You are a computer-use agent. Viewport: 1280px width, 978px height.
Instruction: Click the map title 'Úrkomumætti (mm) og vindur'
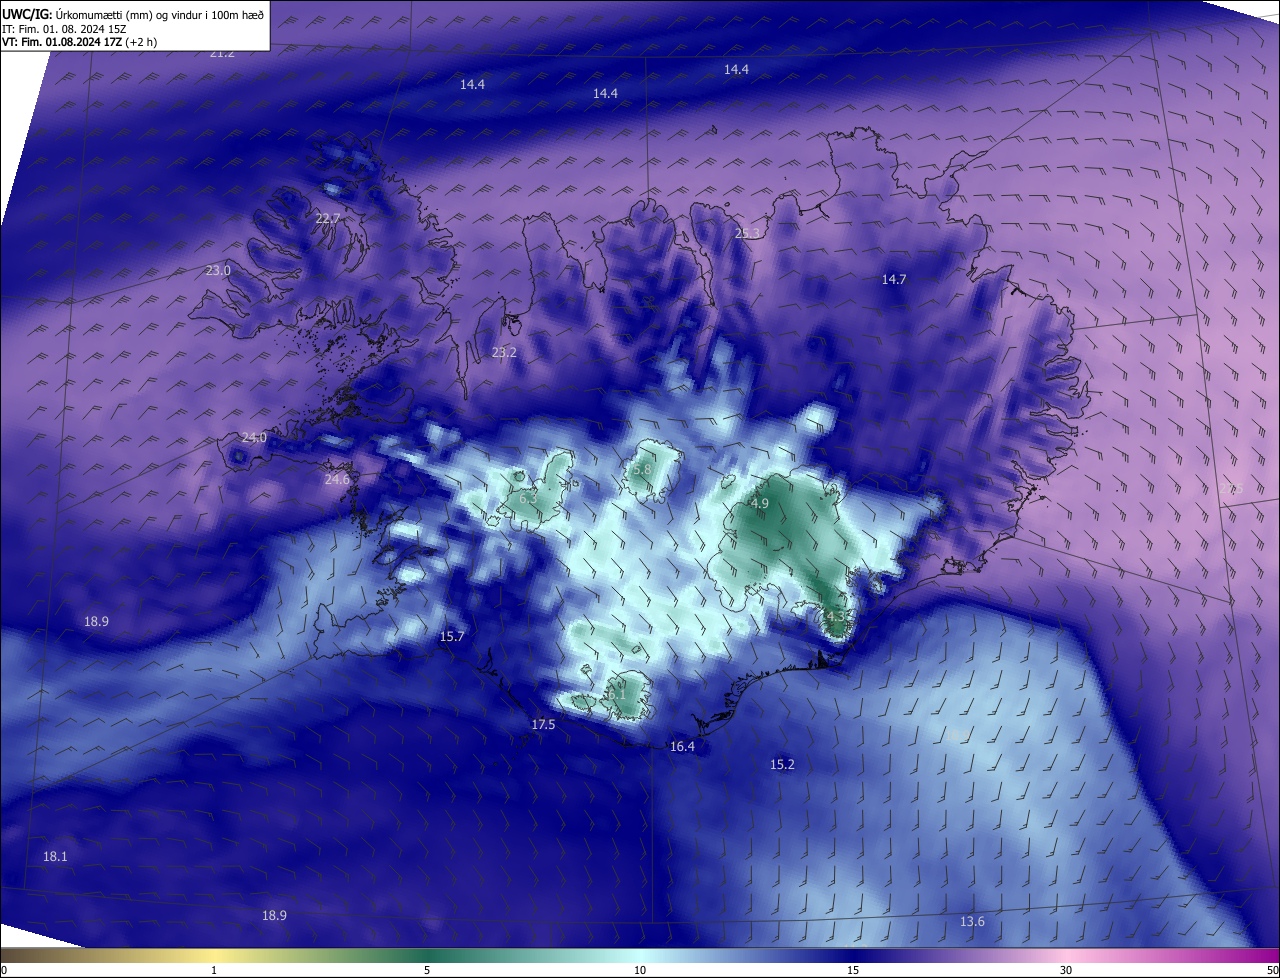135,13
